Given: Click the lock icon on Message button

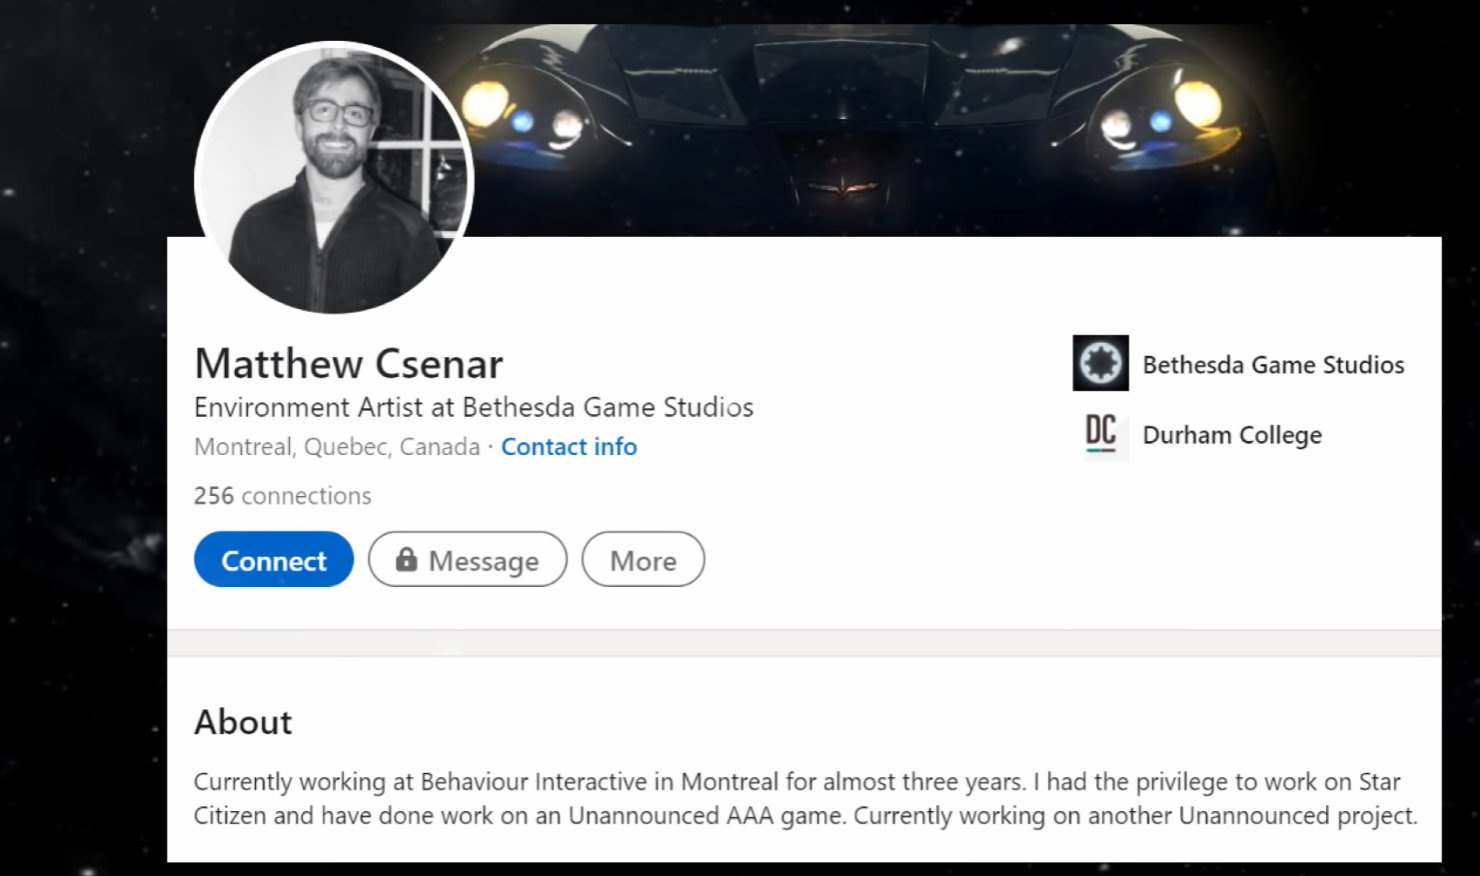Looking at the screenshot, I should point(406,559).
